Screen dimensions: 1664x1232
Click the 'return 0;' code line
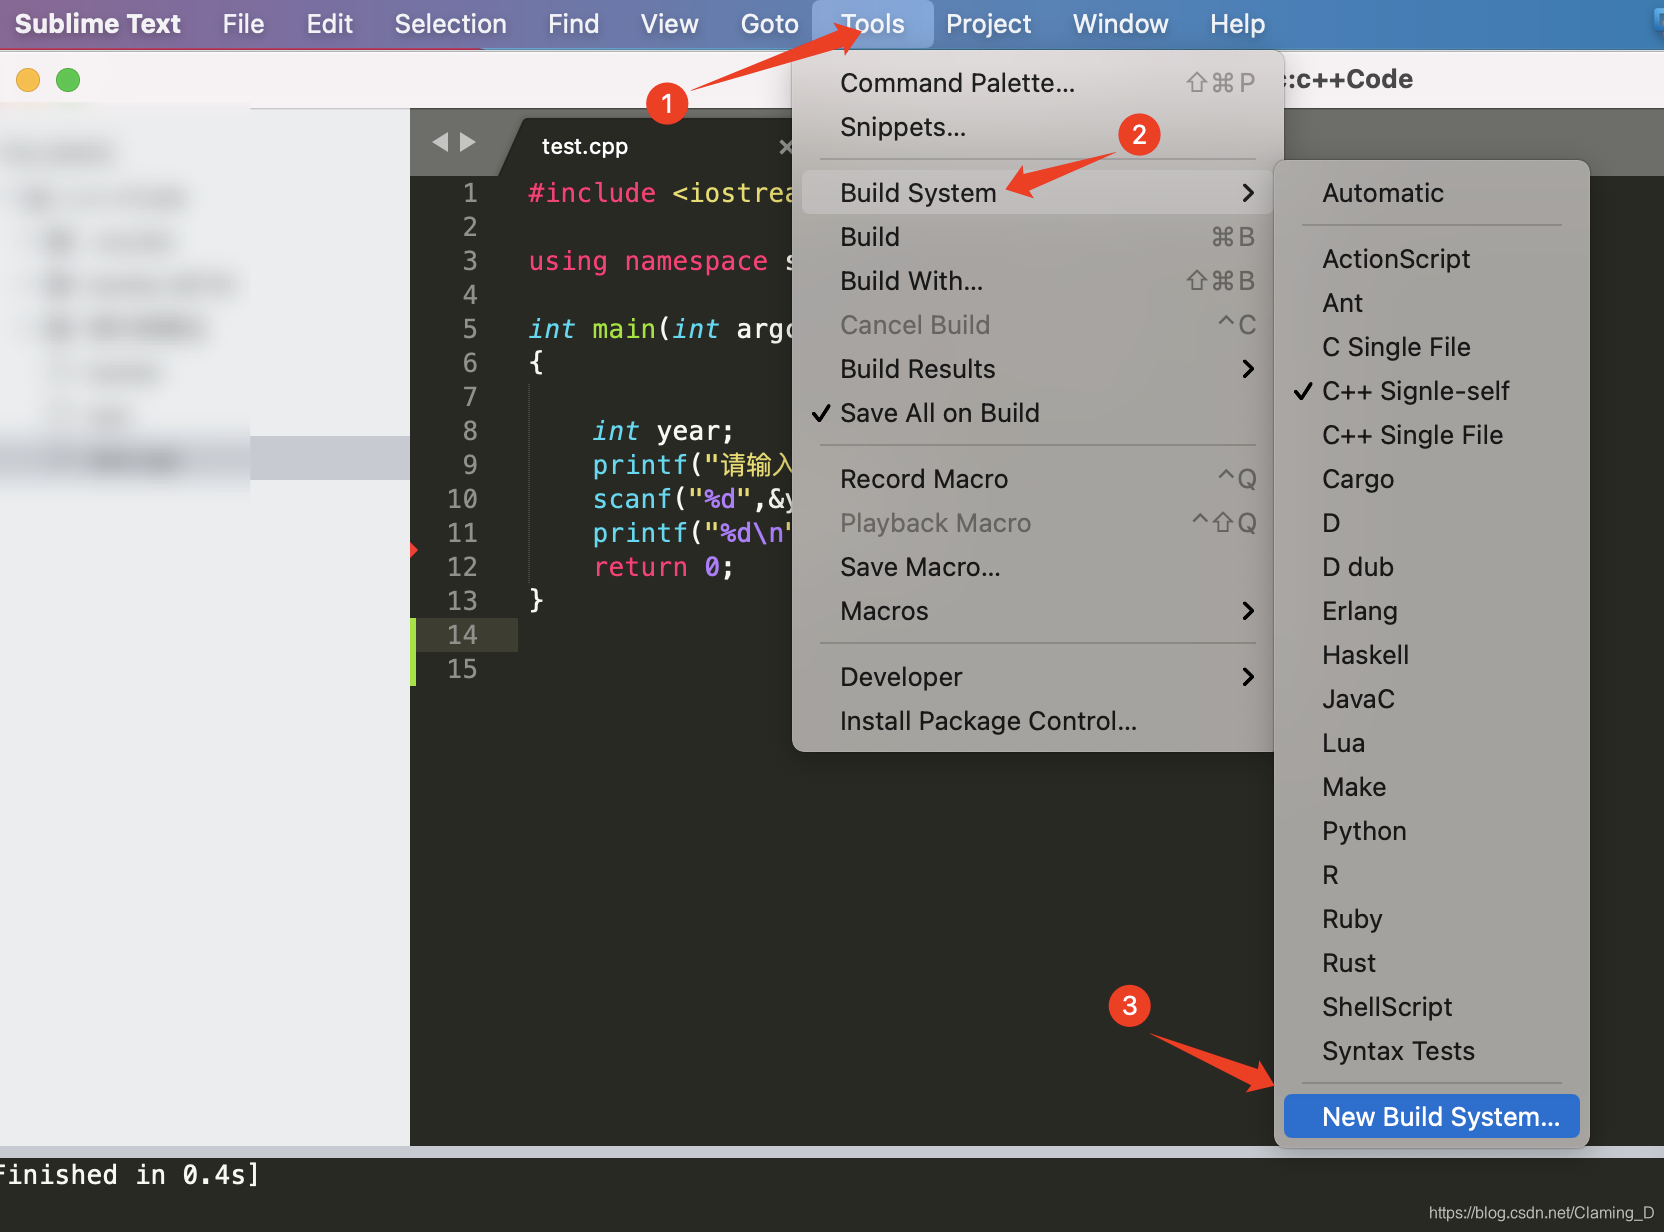click(663, 567)
